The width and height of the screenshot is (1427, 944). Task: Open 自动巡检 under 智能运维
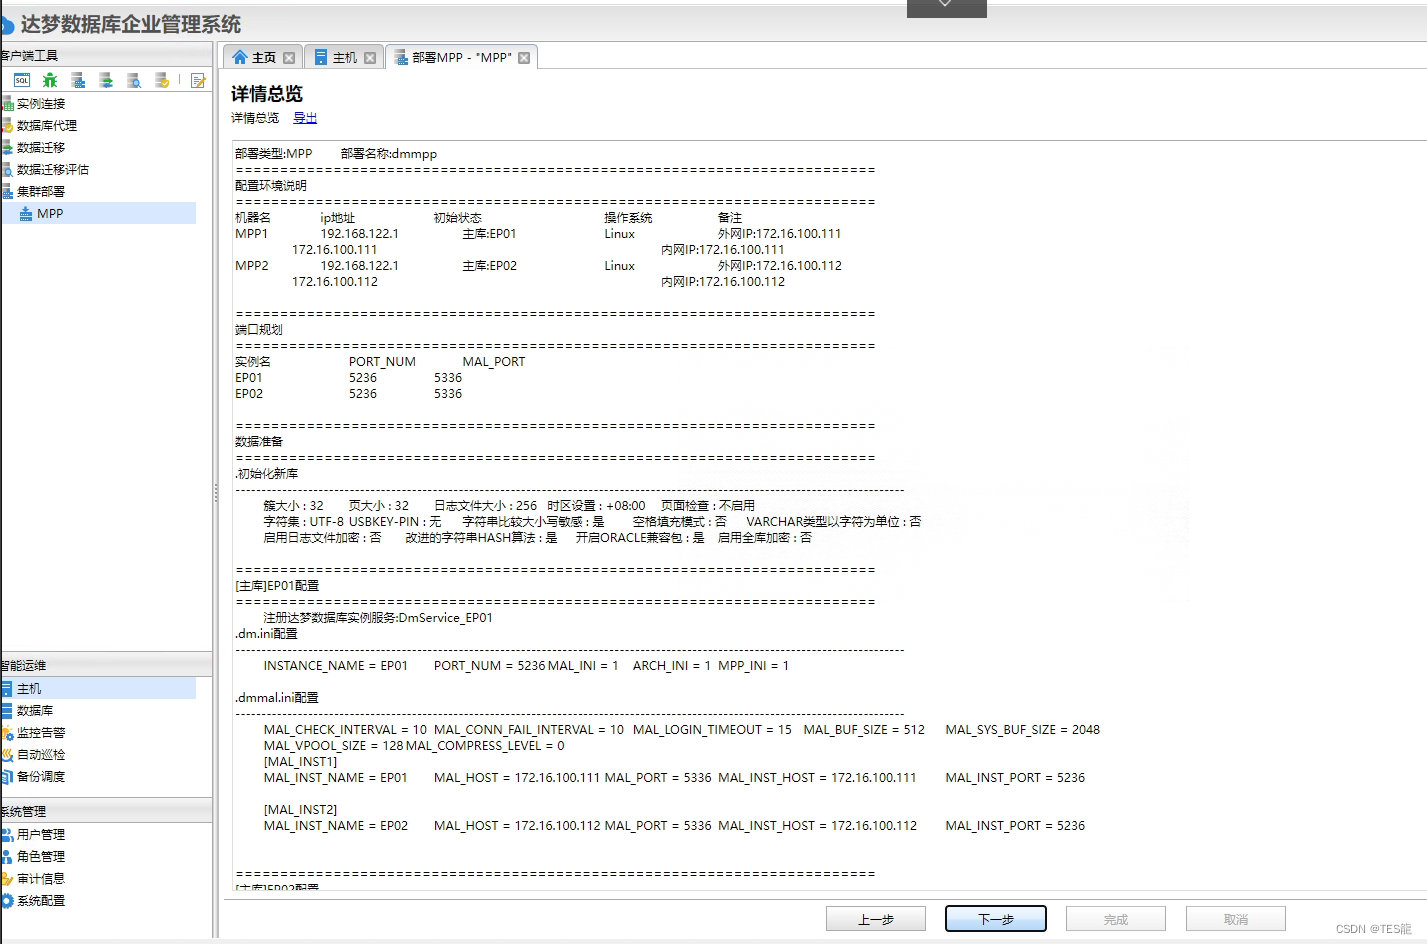(41, 754)
